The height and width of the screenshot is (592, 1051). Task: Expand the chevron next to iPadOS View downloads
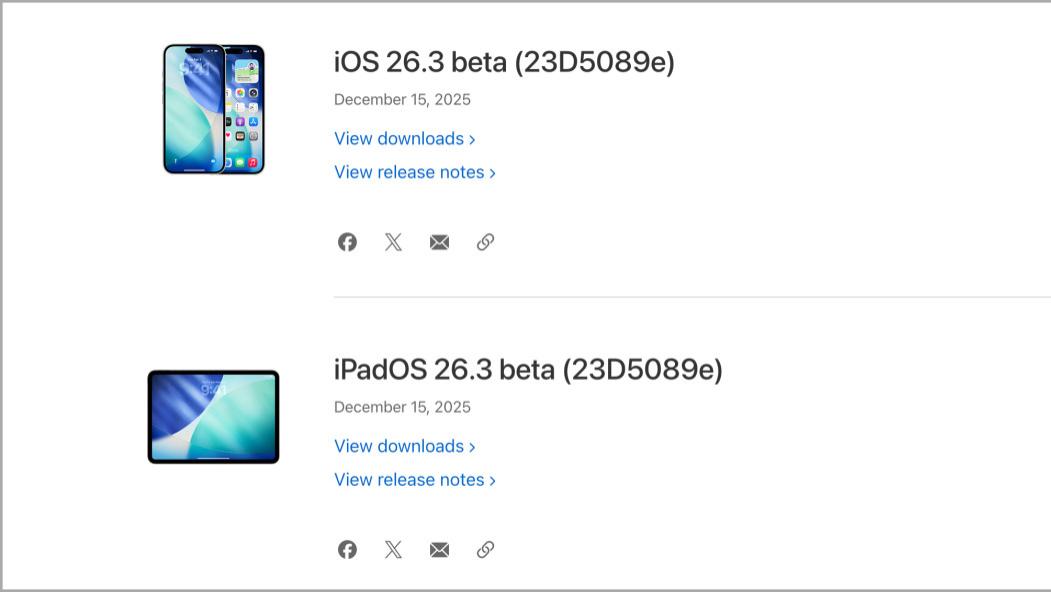471,446
